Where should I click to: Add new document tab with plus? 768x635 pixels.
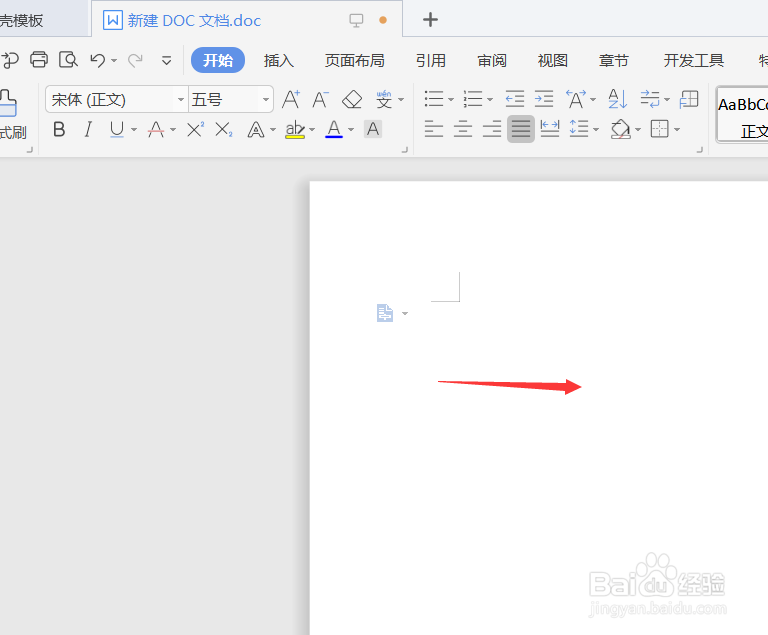[x=430, y=20]
